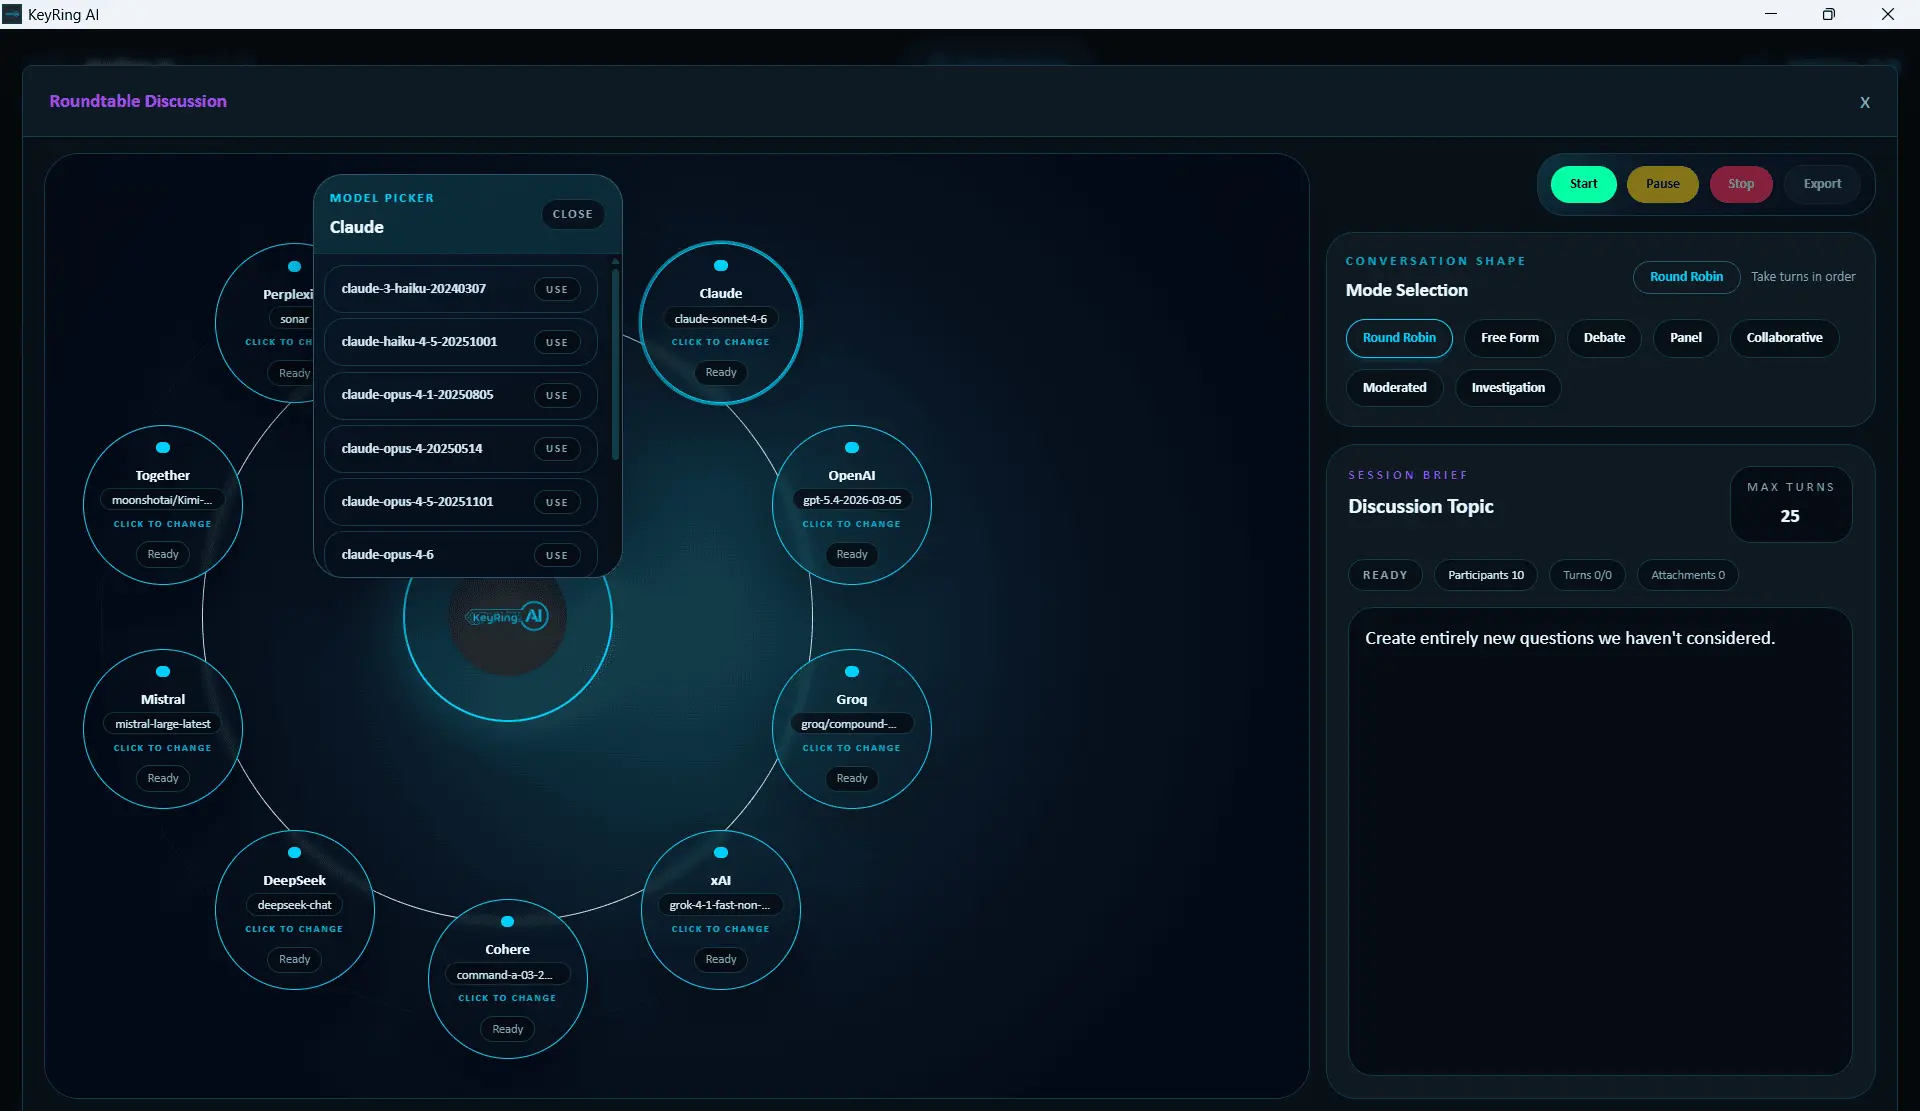Click the KeyRing AI center logo

508,617
